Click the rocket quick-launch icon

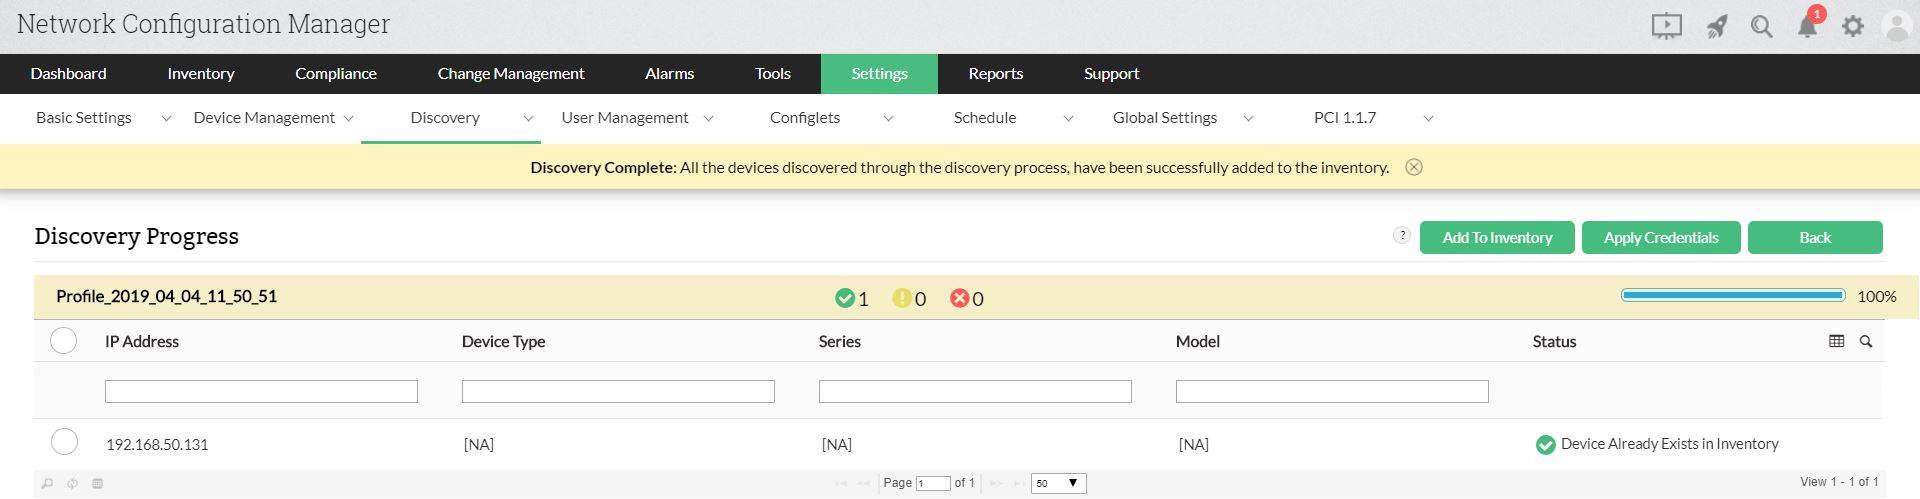click(1717, 26)
